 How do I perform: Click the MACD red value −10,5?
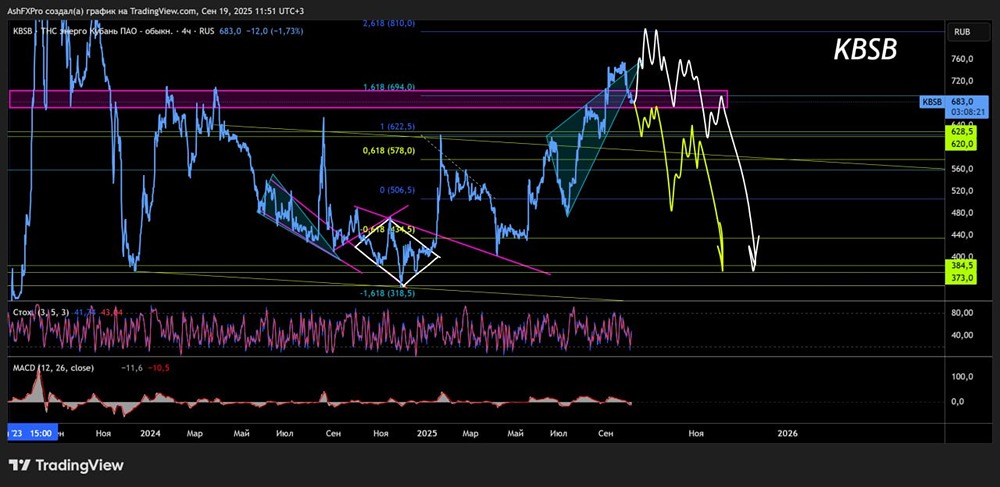pyautogui.click(x=158, y=368)
